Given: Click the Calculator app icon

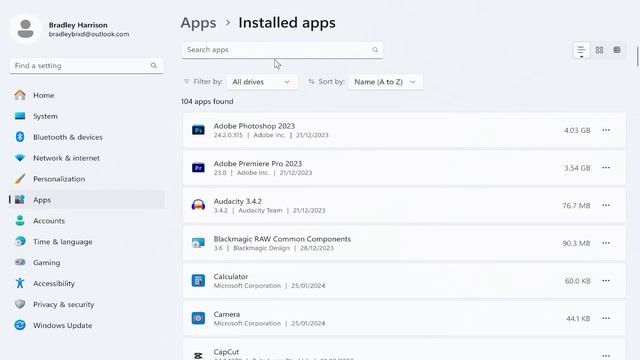Looking at the screenshot, I should [198, 281].
